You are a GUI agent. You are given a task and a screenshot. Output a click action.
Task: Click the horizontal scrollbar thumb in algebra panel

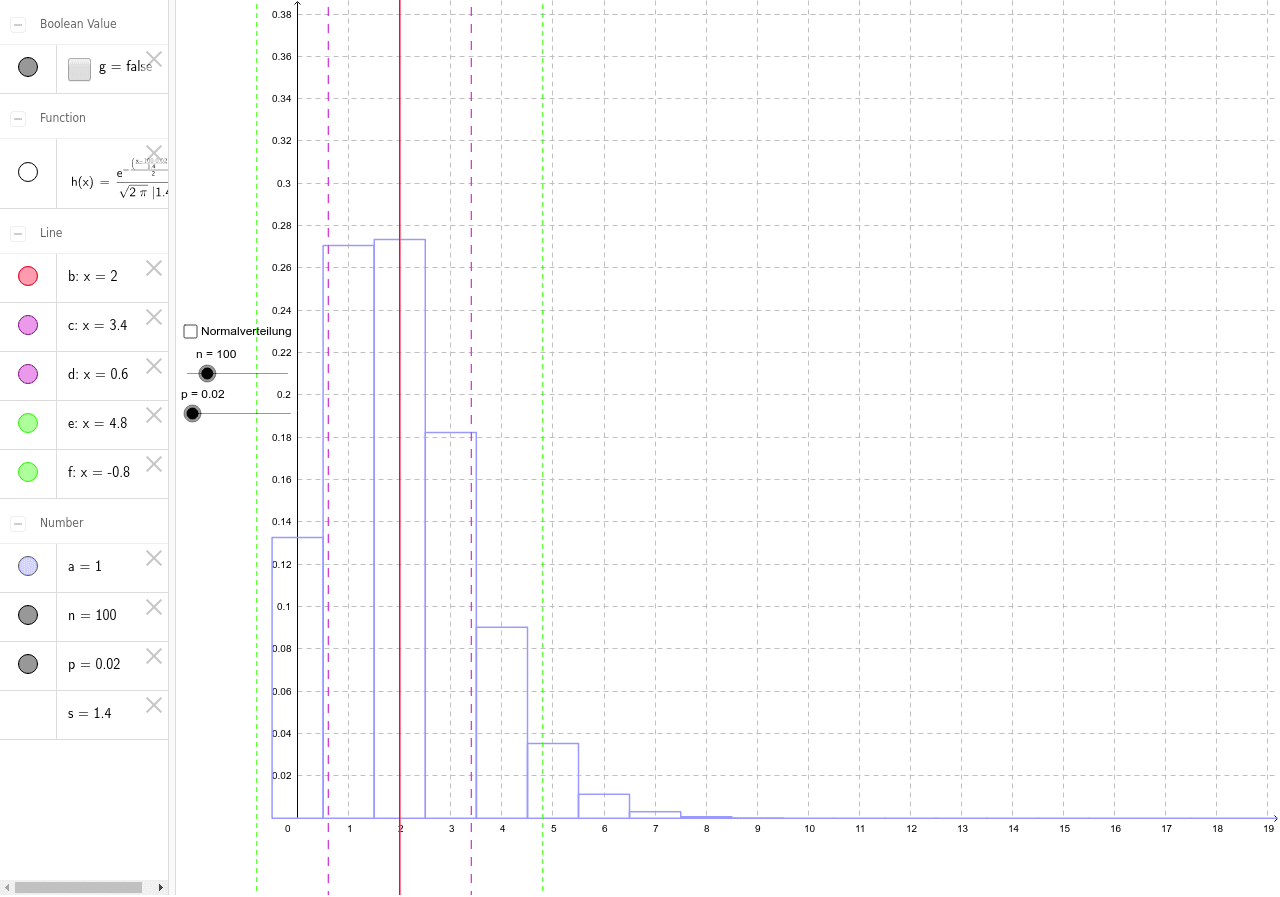coord(78,887)
